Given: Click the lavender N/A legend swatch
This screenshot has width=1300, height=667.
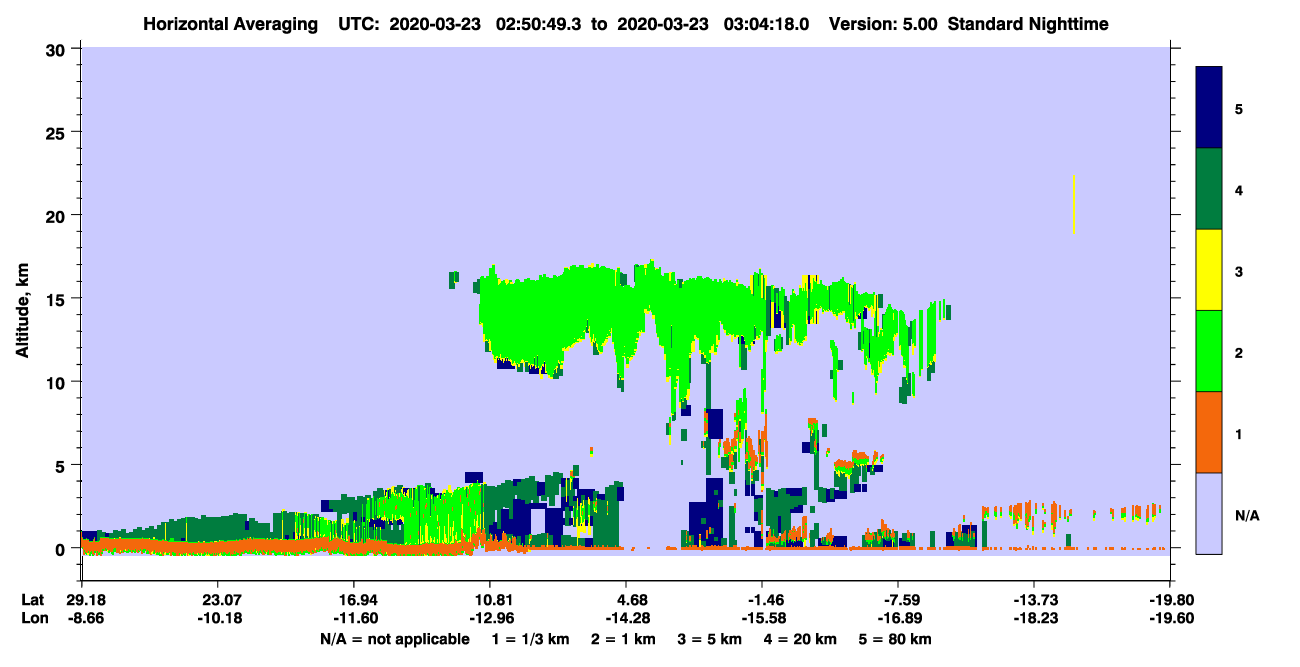Looking at the screenshot, I should tap(1209, 513).
